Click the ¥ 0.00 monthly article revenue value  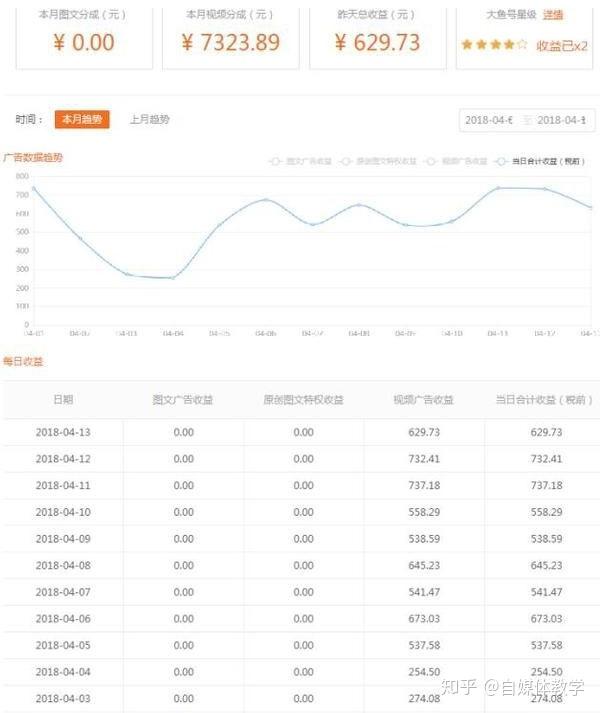pos(84,42)
